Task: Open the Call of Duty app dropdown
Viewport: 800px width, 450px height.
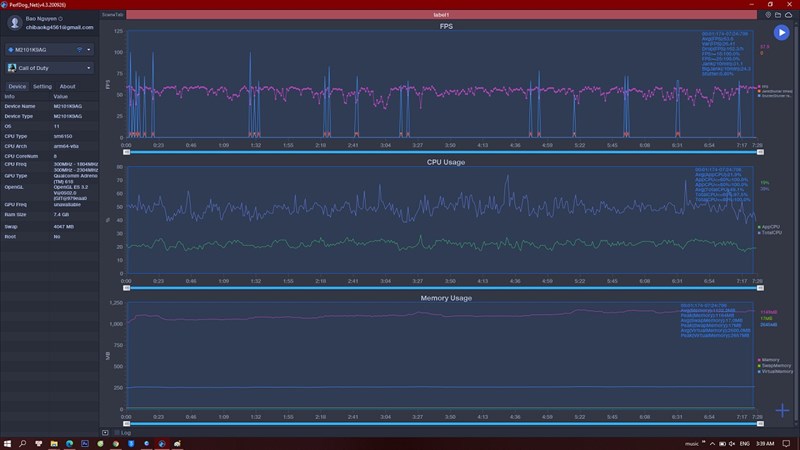Action: click(89, 68)
